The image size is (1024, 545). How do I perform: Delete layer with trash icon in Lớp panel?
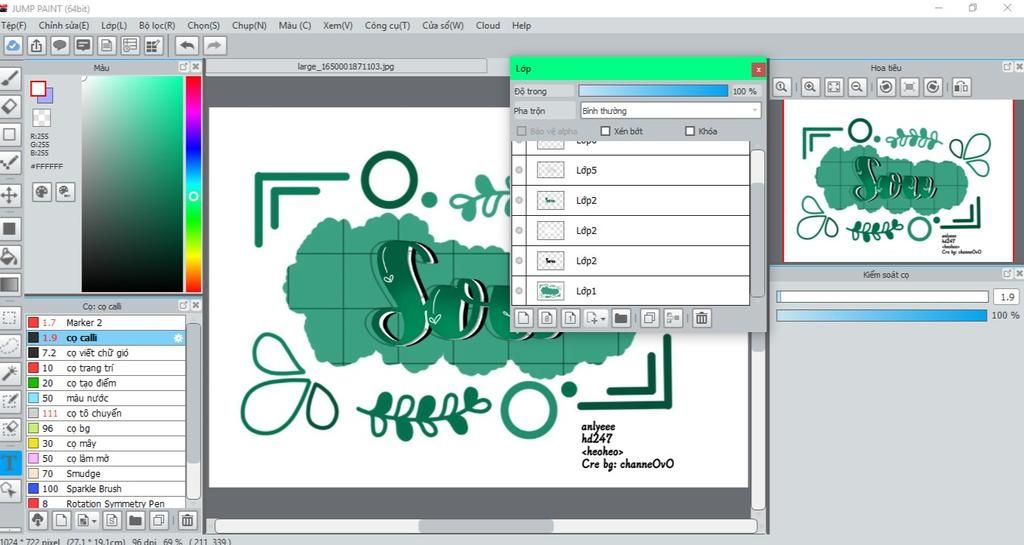click(701, 318)
